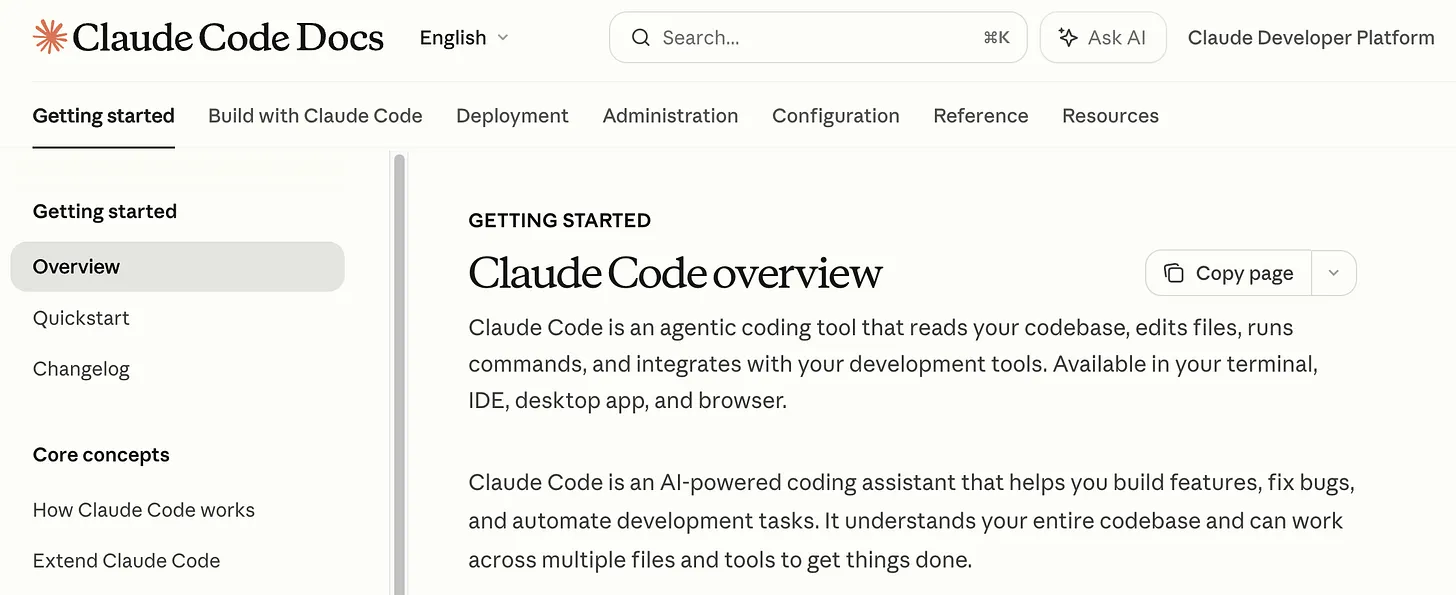Expand the Copy page options chevron

click(1333, 273)
